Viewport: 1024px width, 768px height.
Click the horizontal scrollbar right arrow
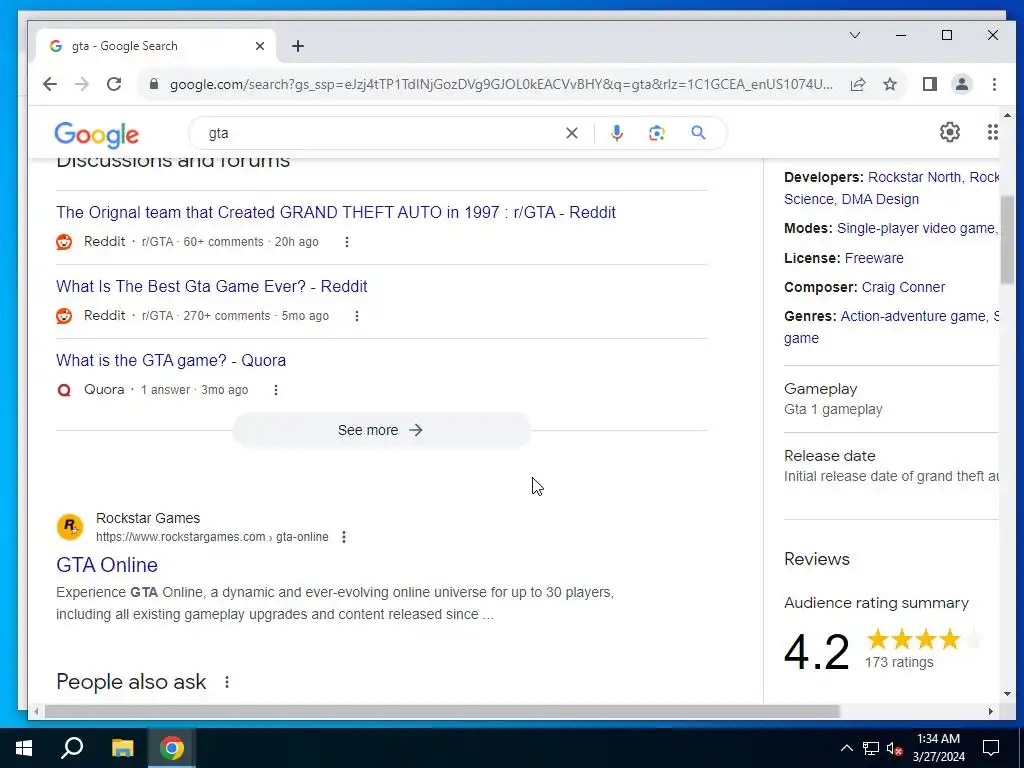pos(990,711)
